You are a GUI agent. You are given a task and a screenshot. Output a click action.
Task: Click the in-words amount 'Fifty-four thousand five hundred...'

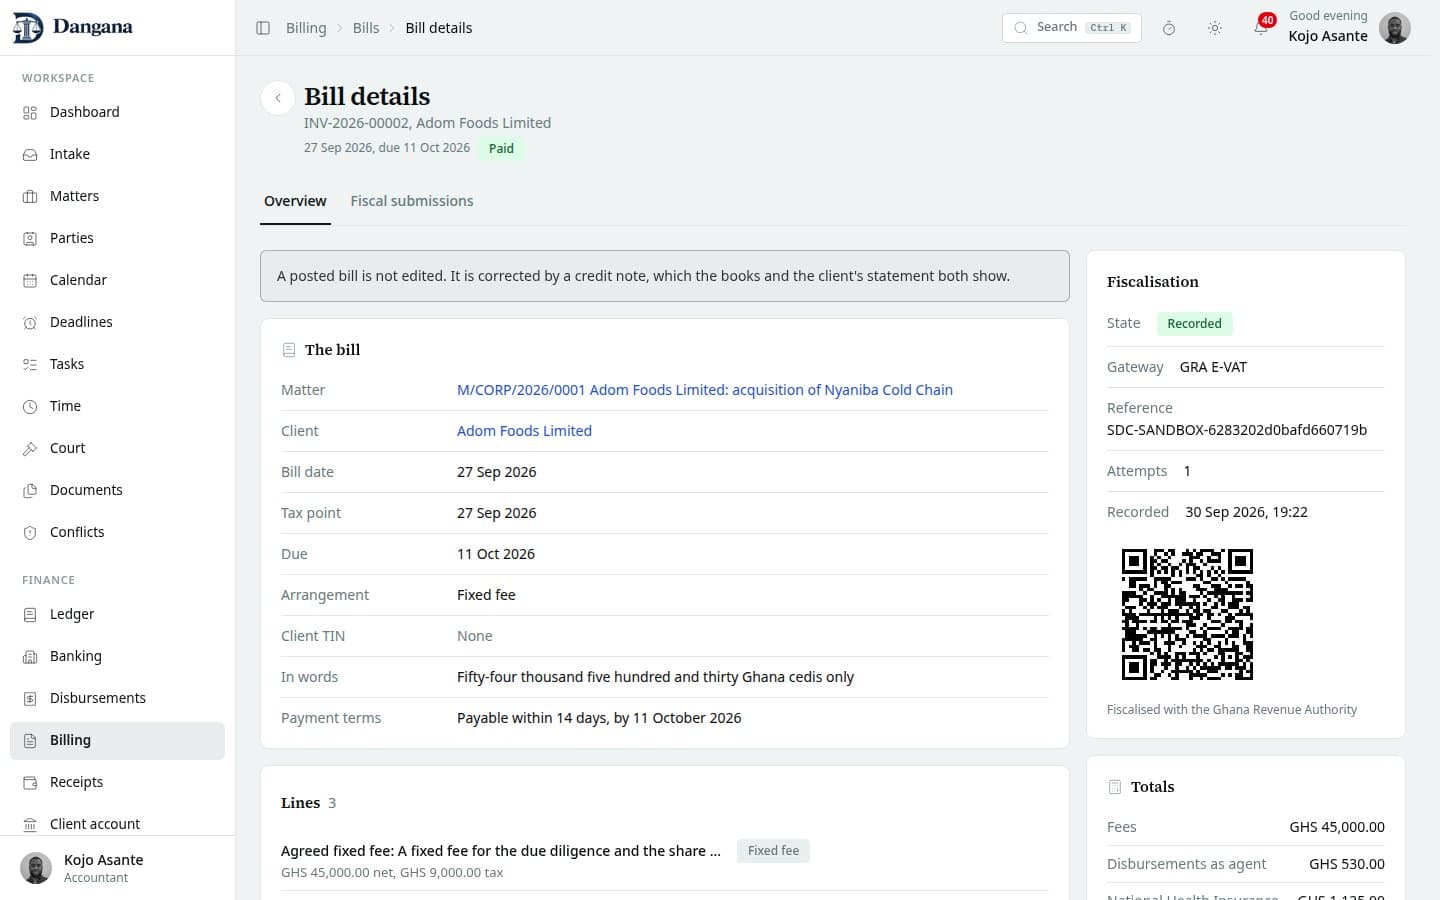(655, 677)
